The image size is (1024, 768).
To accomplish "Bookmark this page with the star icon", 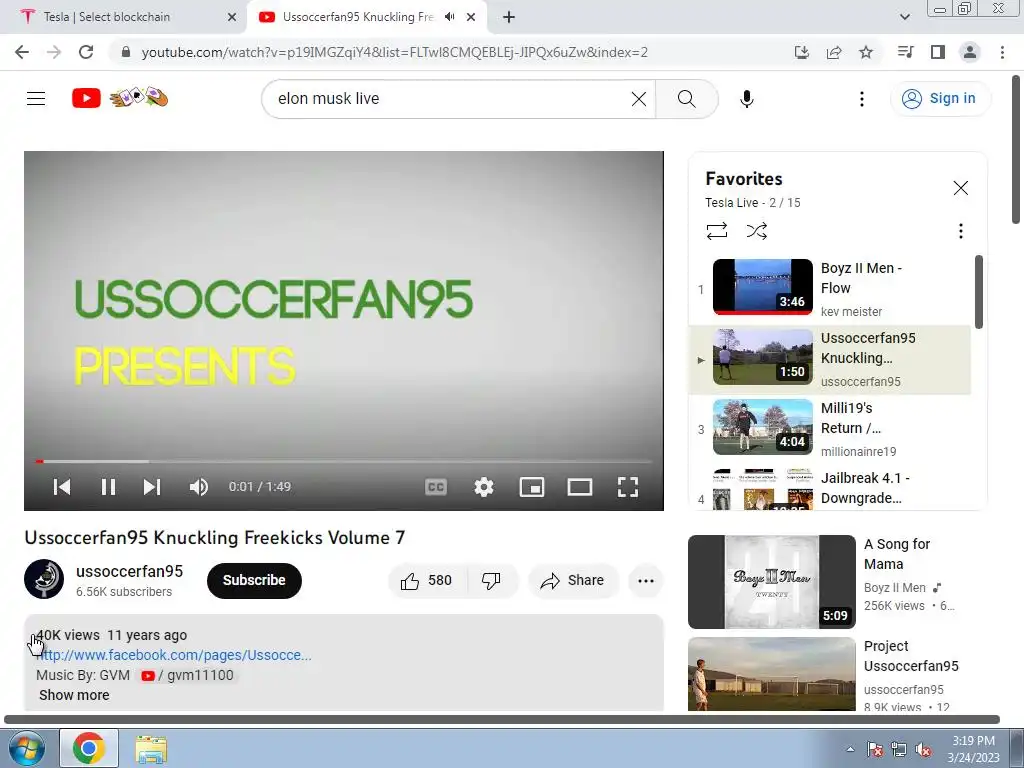I will (866, 52).
